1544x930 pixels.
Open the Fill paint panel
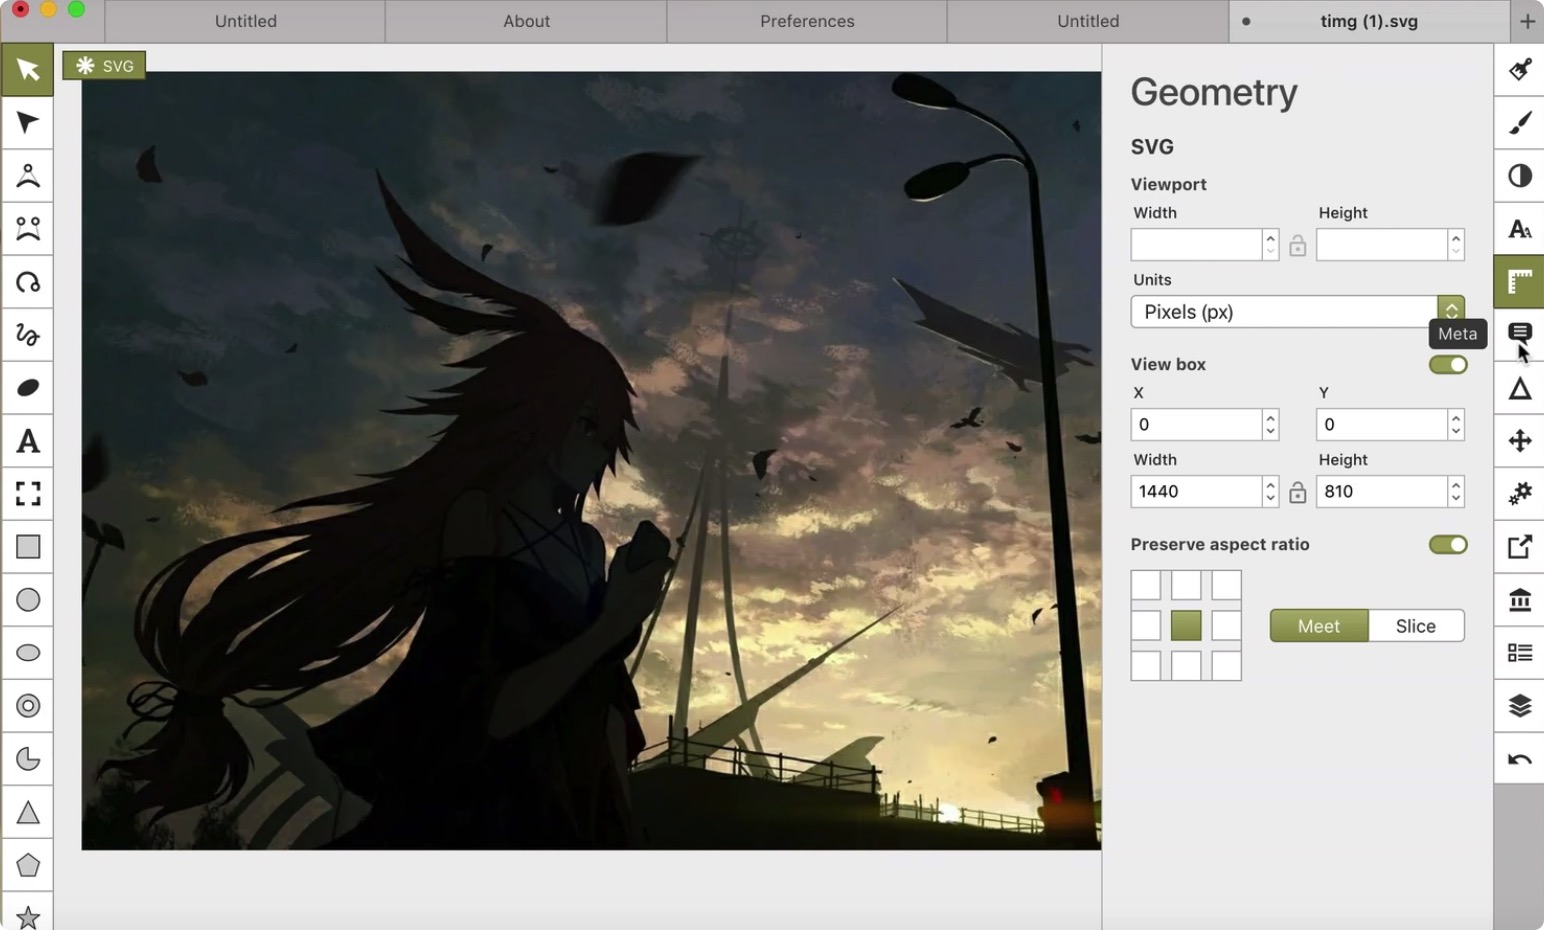point(1519,70)
